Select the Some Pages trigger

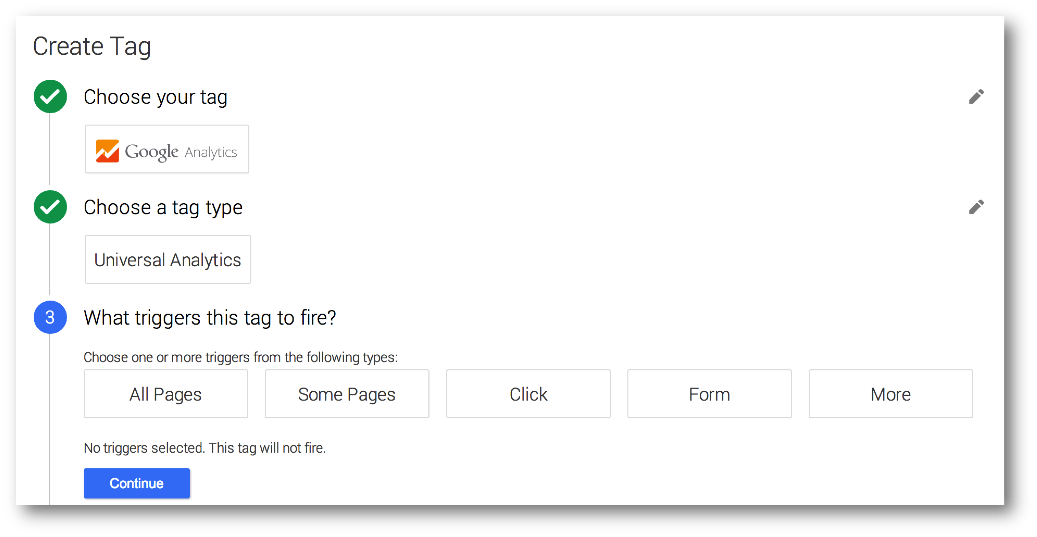pyautogui.click(x=347, y=394)
